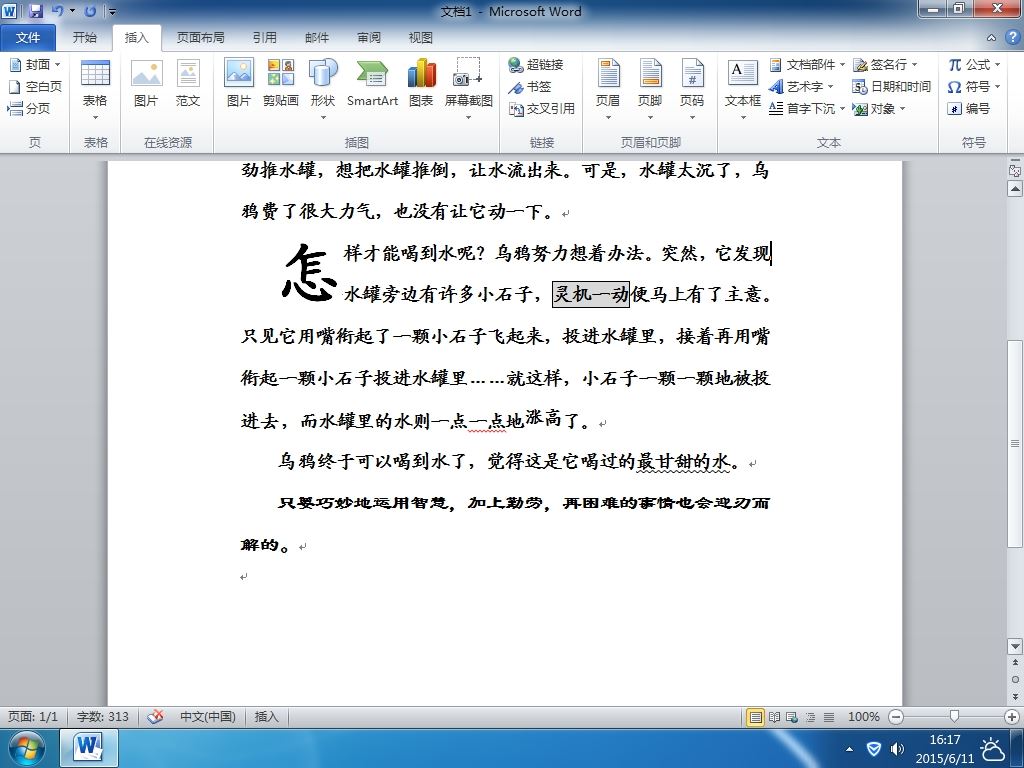1024x768 pixels.
Task: Click the zoom slider handle
Action: (x=954, y=717)
